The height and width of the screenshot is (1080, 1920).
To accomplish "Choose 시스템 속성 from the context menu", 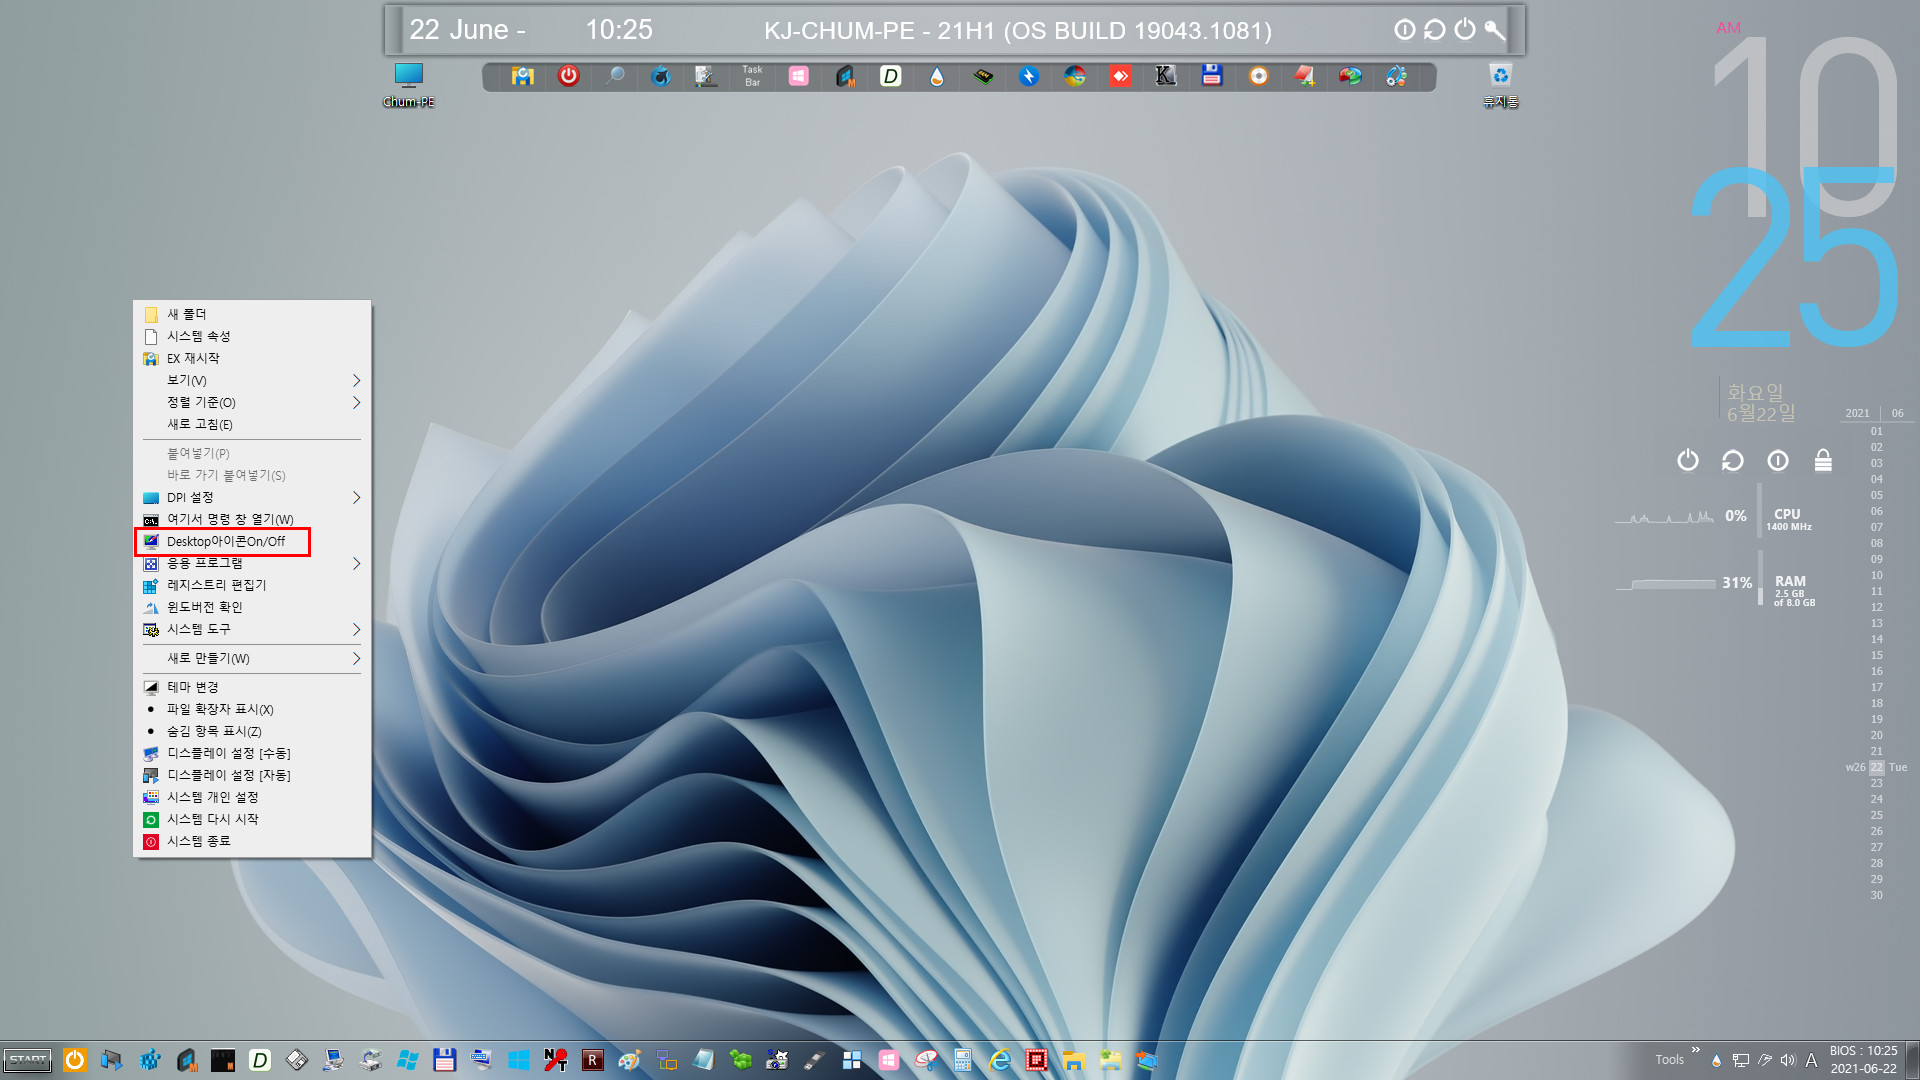I will click(252, 336).
